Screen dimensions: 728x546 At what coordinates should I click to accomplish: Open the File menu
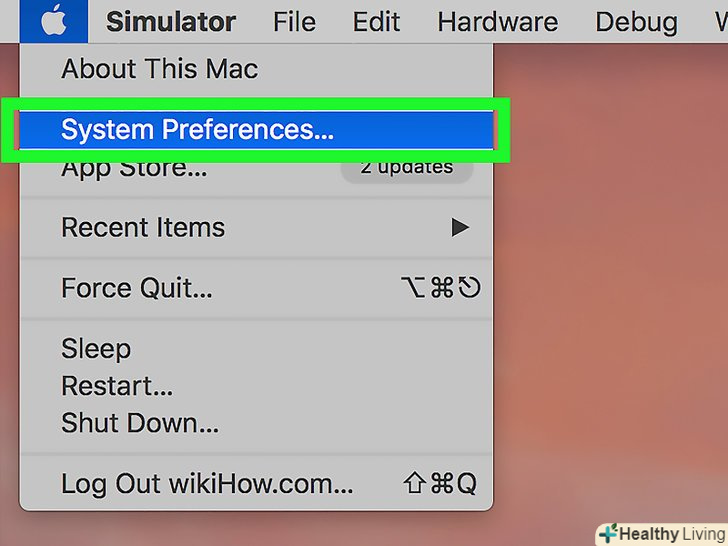293,21
